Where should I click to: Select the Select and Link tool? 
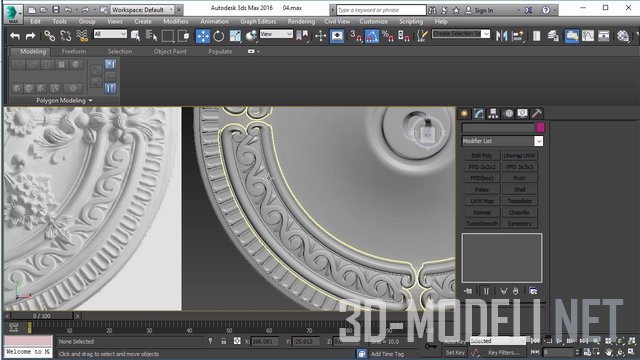coord(49,36)
